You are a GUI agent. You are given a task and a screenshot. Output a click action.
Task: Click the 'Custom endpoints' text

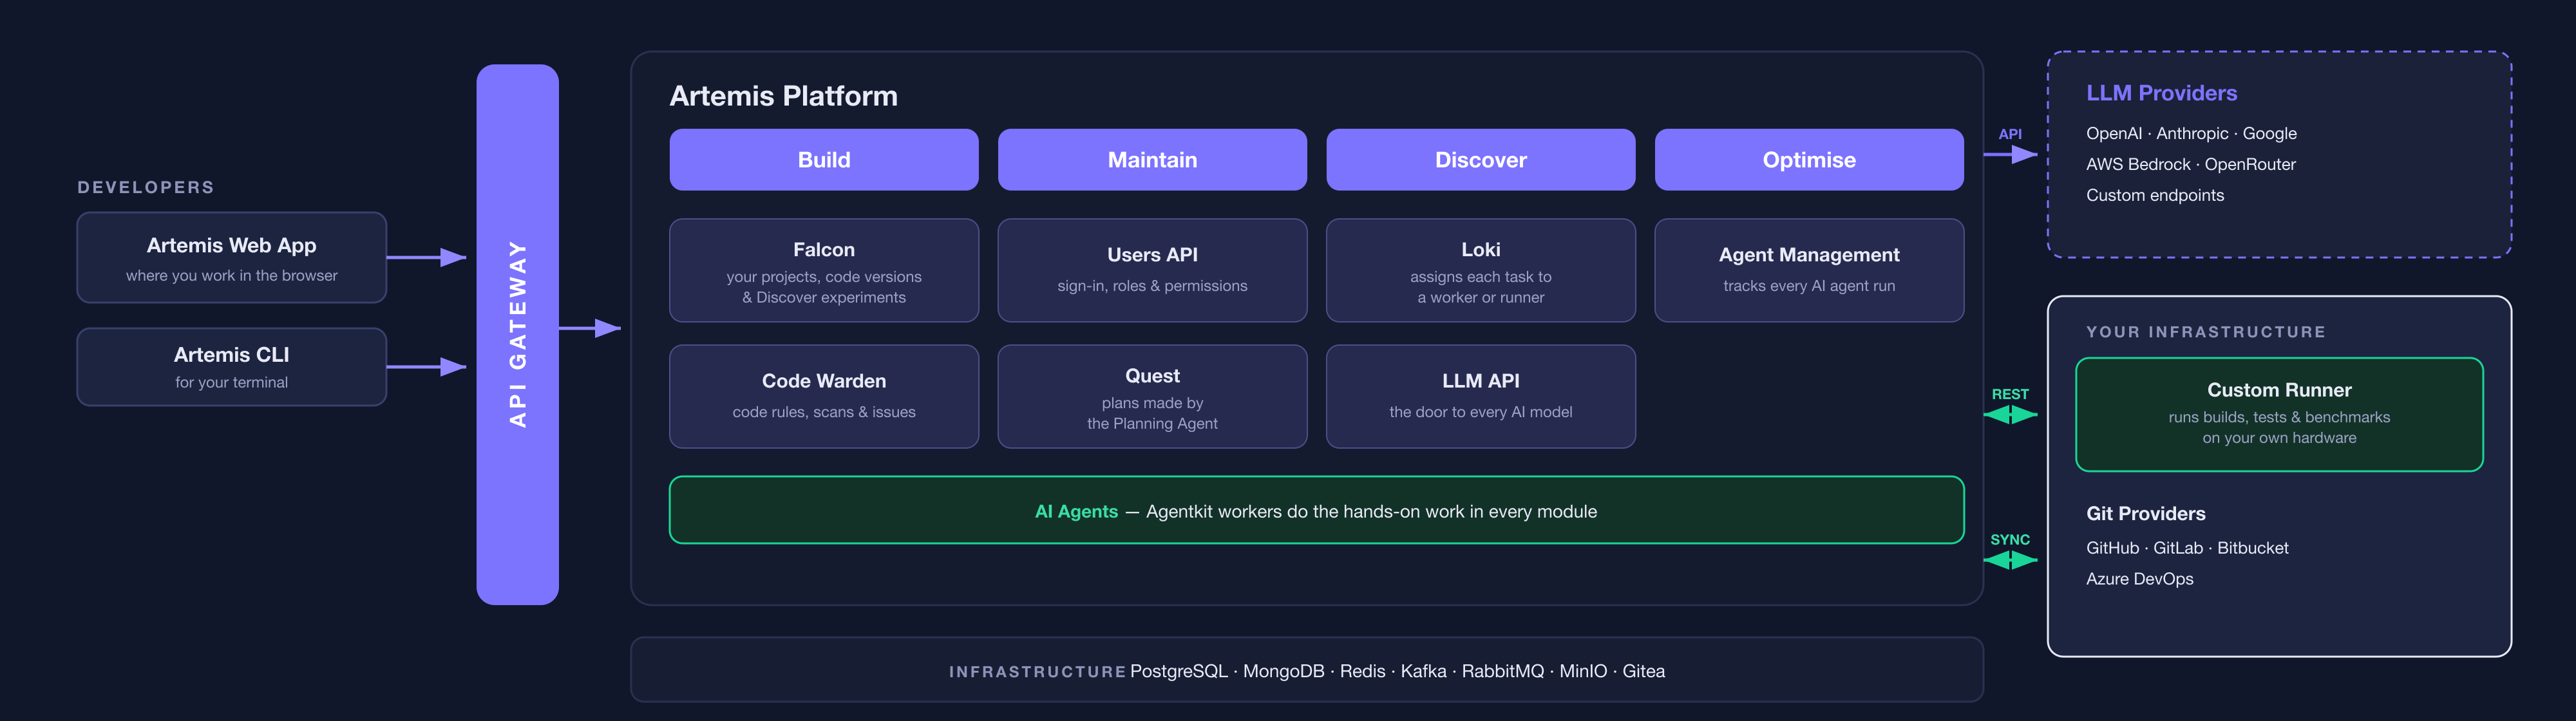click(2155, 195)
